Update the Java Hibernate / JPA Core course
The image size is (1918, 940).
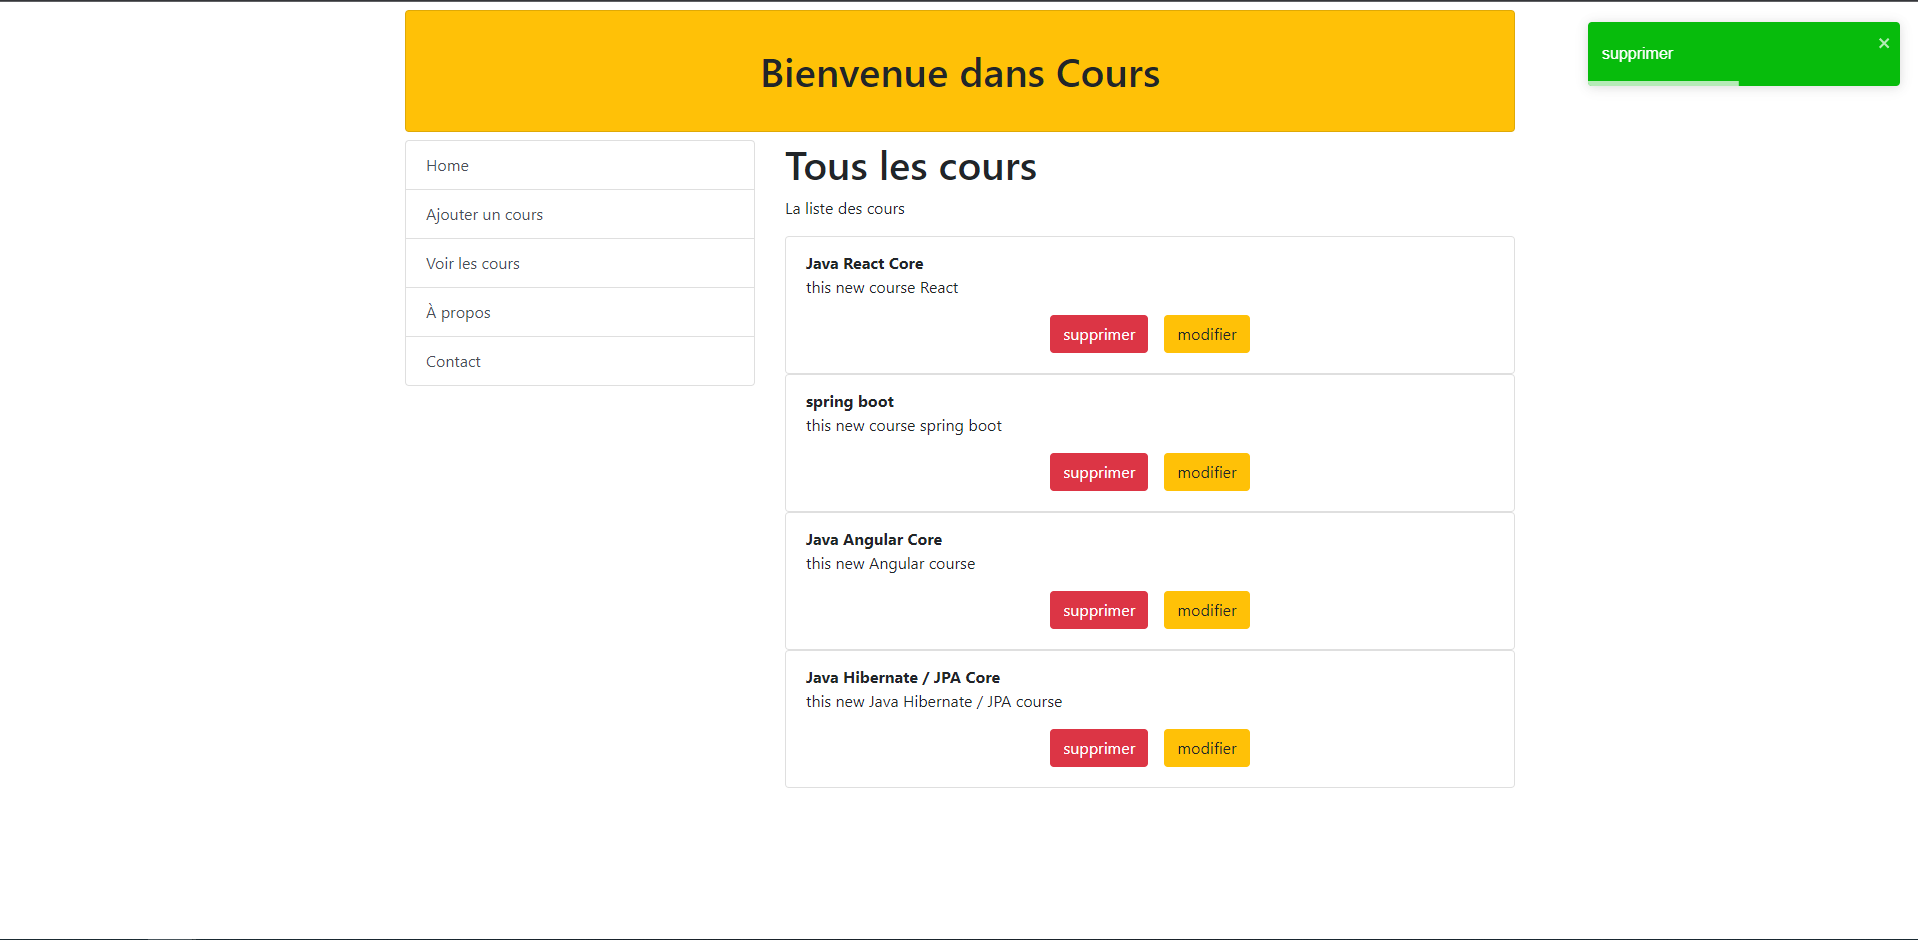[1206, 749]
